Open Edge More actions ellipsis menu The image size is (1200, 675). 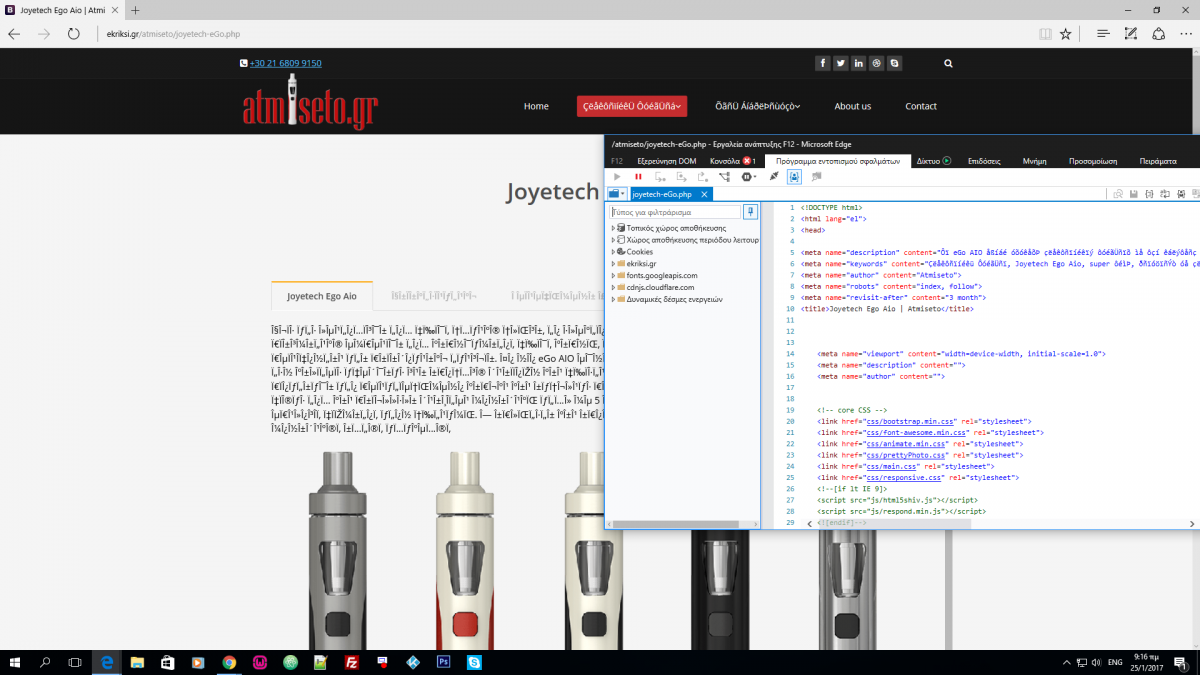point(1185,33)
